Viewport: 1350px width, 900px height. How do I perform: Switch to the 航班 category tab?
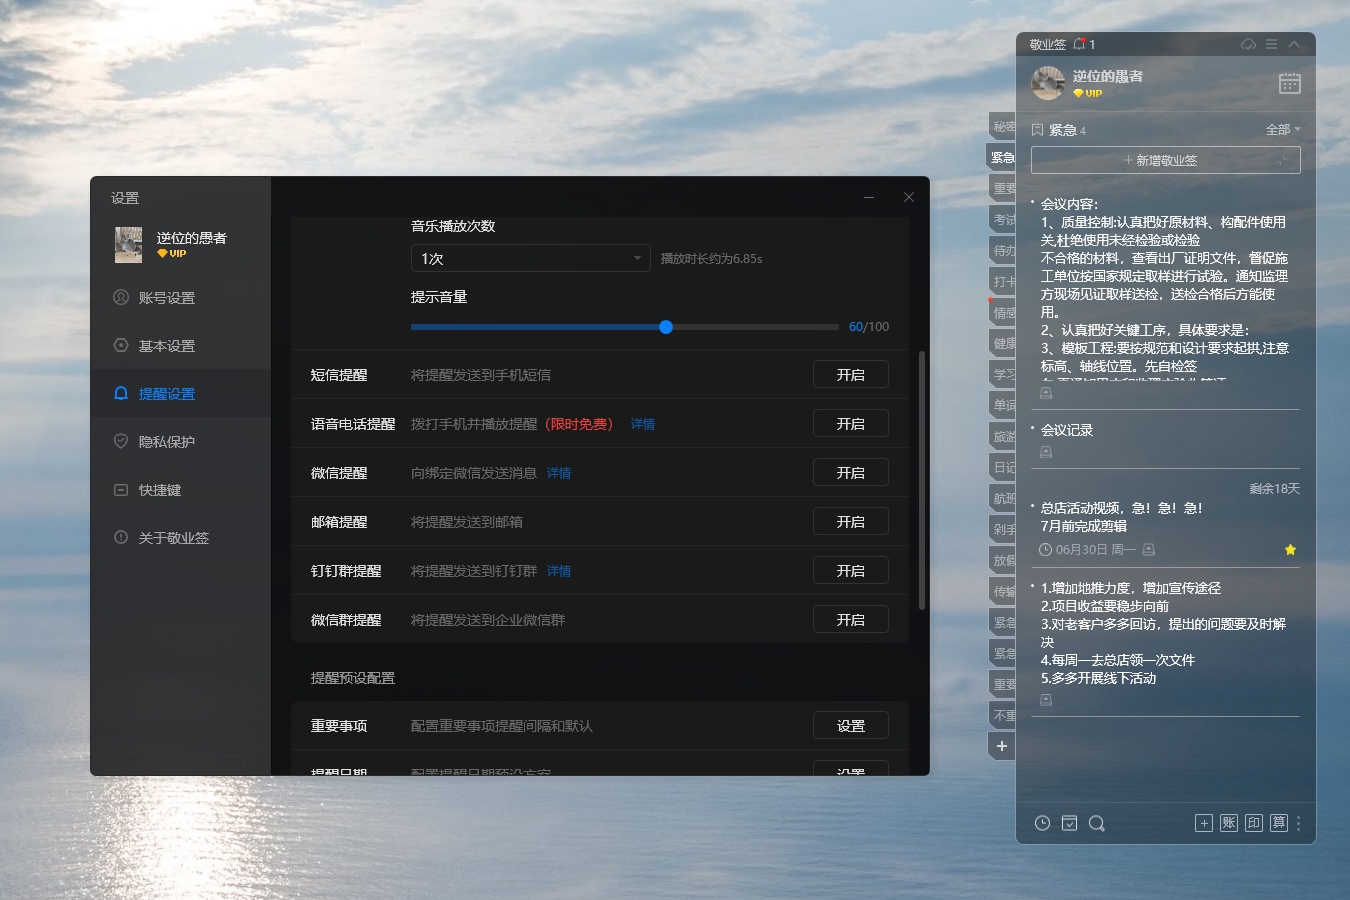1002,498
